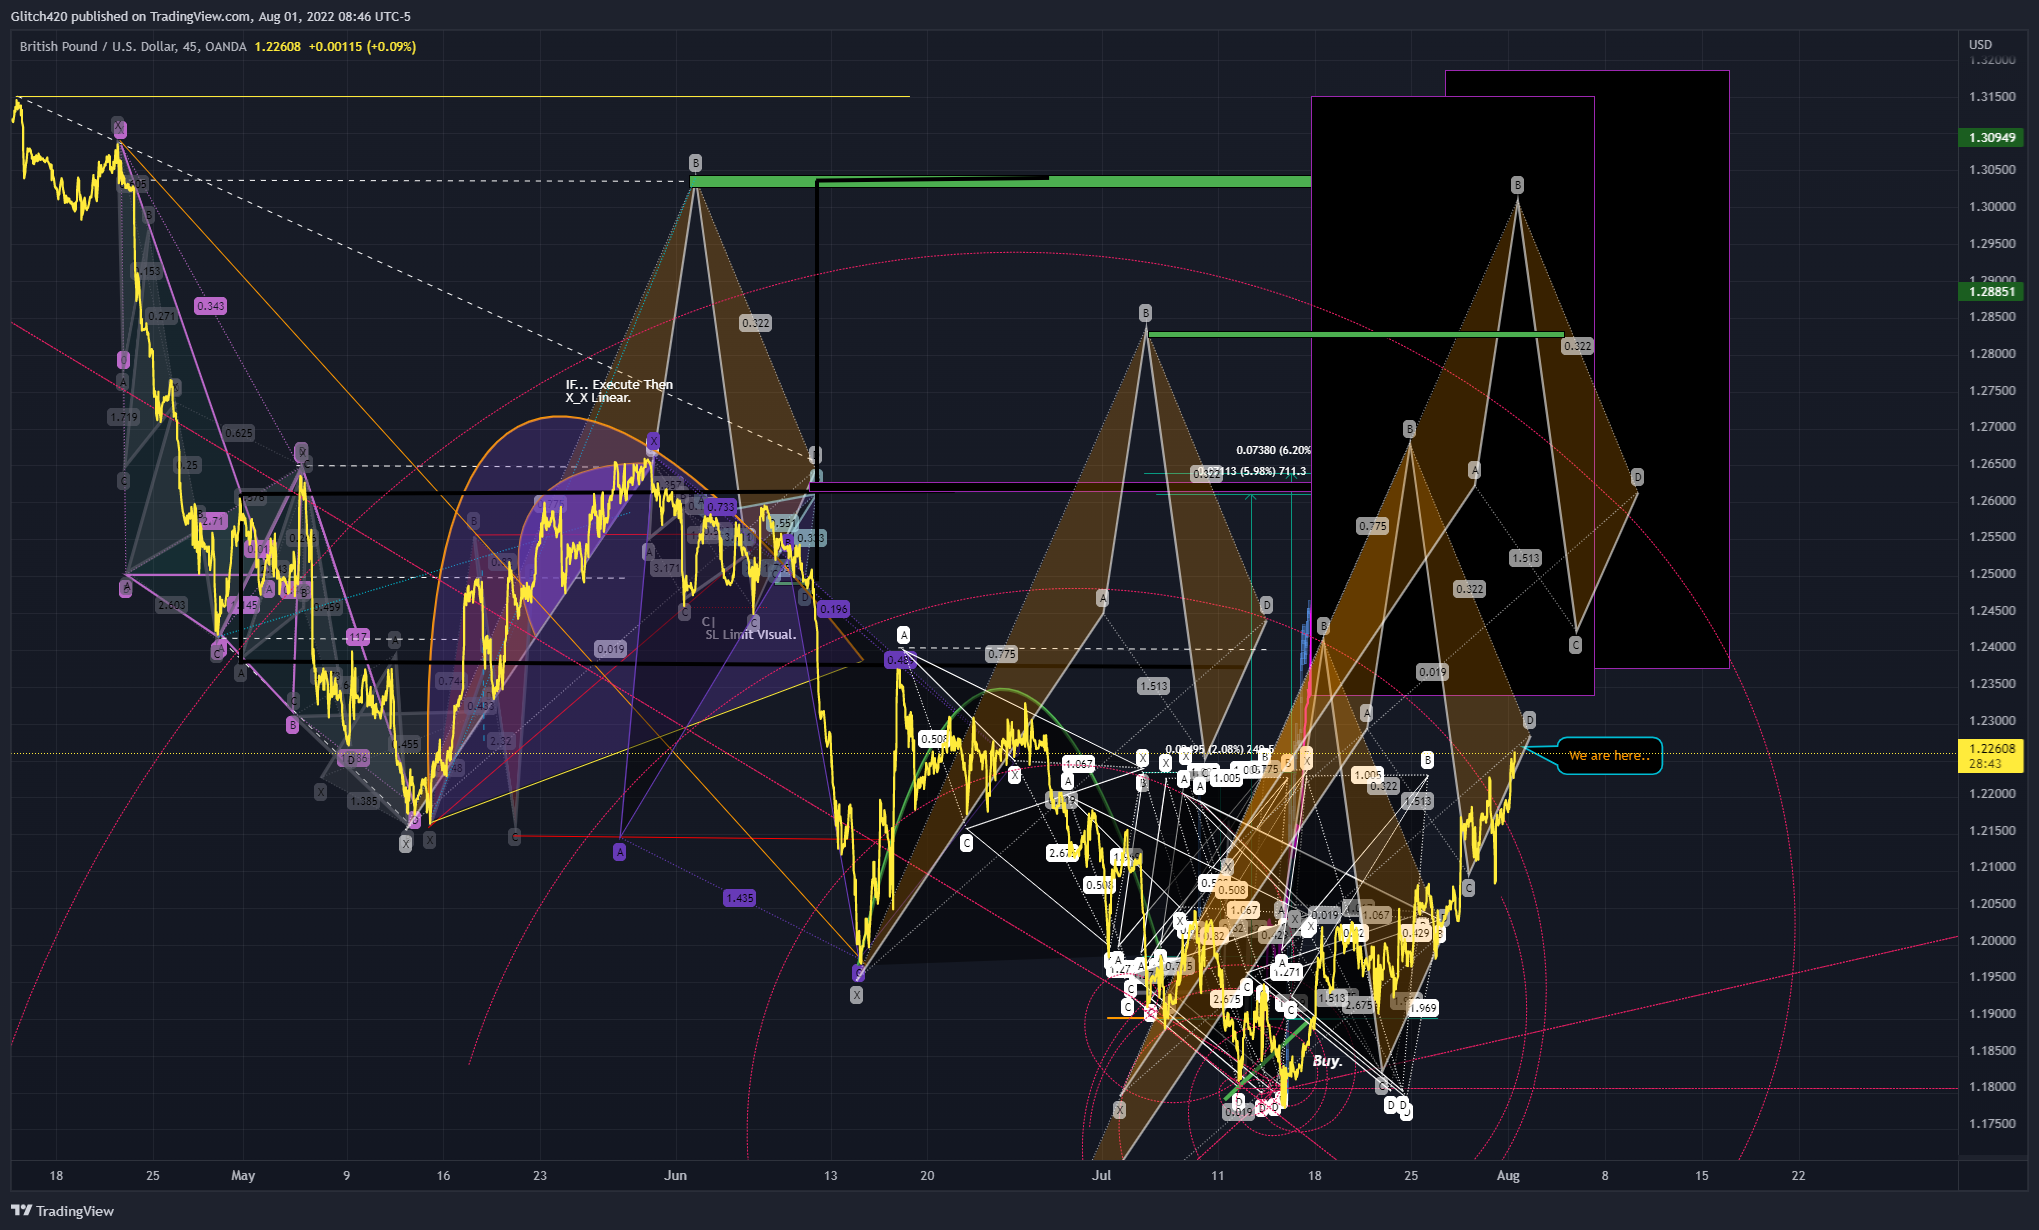The height and width of the screenshot is (1230, 2039).
Task: Click the 1.30000 price axis tick
Action: [1991, 207]
